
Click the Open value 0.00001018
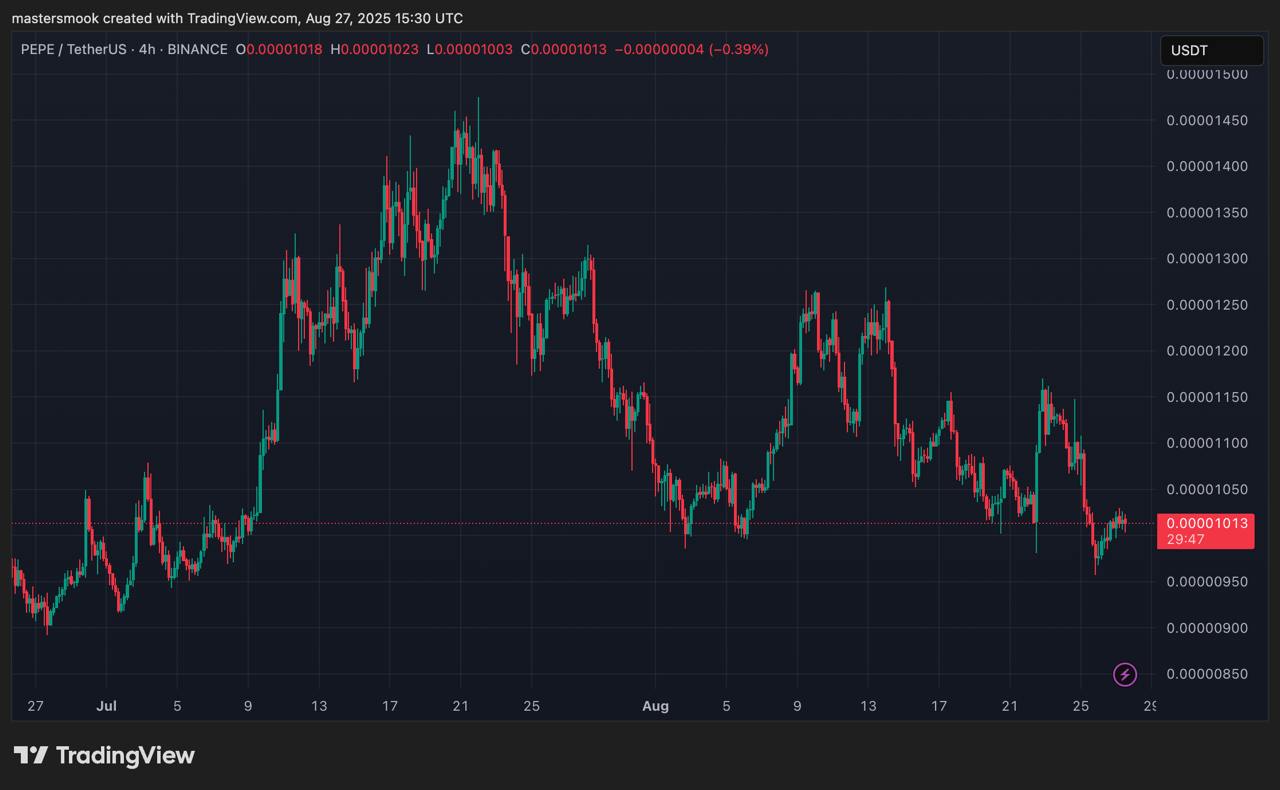tap(284, 49)
